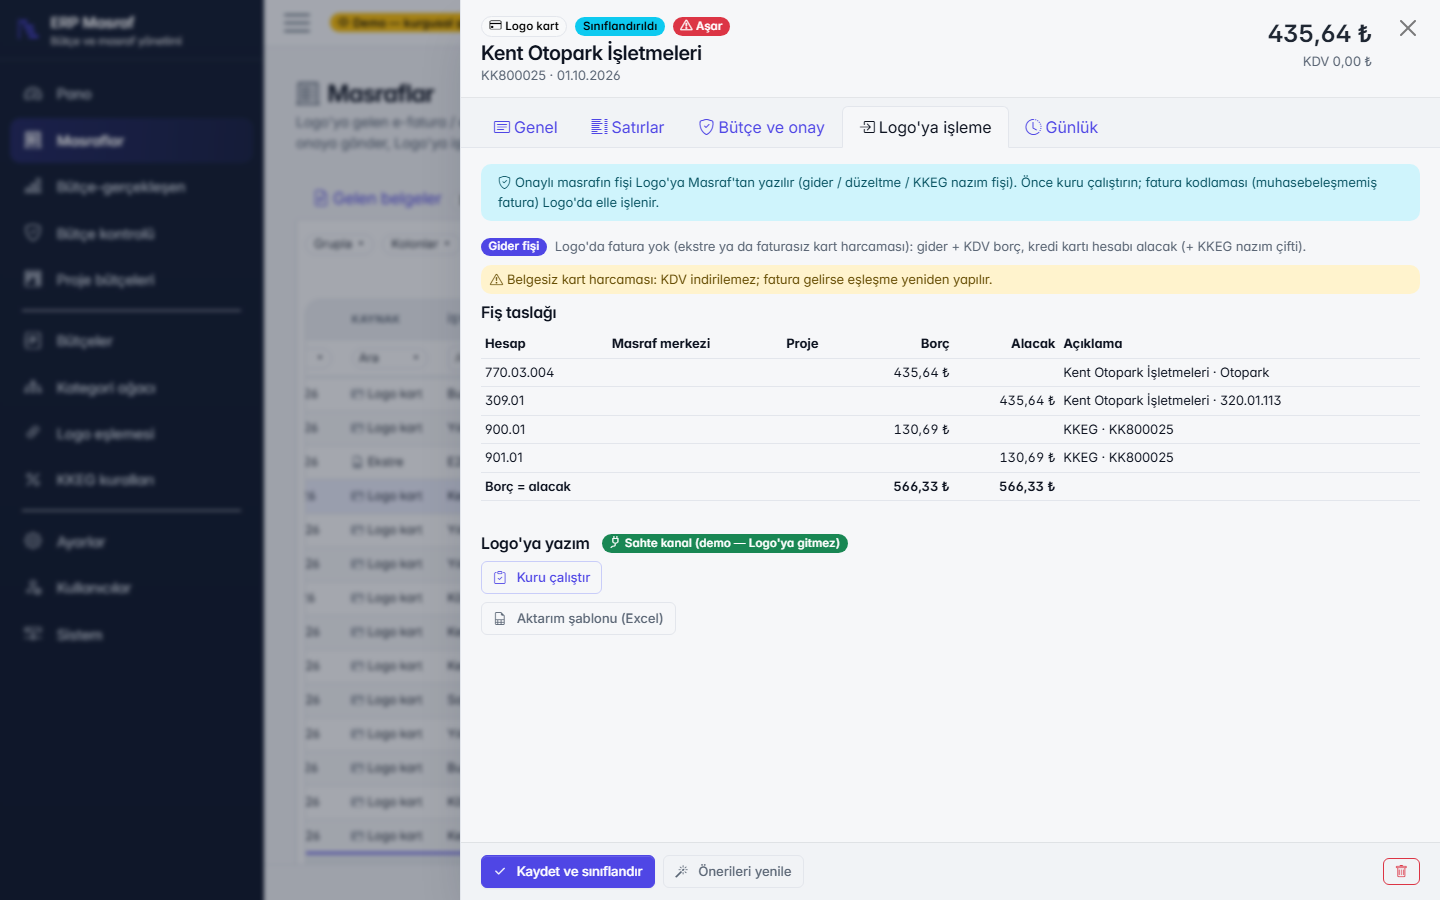Click the Kent Otopark İşletmeleri title

(x=591, y=53)
